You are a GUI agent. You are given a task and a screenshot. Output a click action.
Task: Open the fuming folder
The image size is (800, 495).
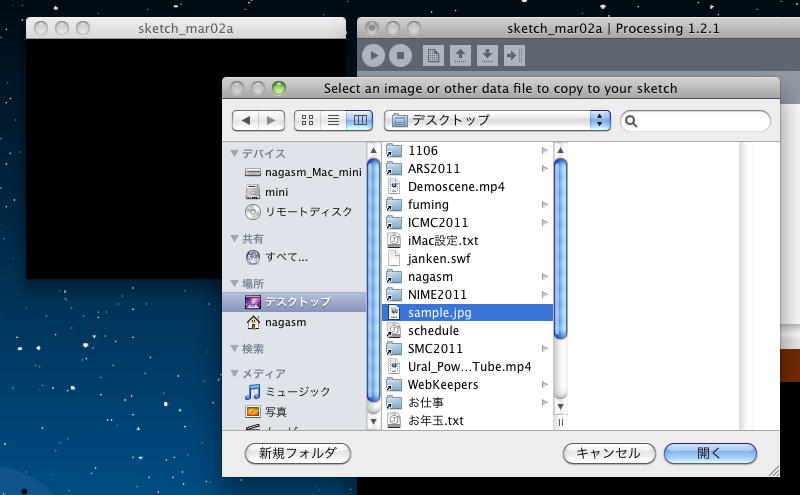(x=467, y=205)
